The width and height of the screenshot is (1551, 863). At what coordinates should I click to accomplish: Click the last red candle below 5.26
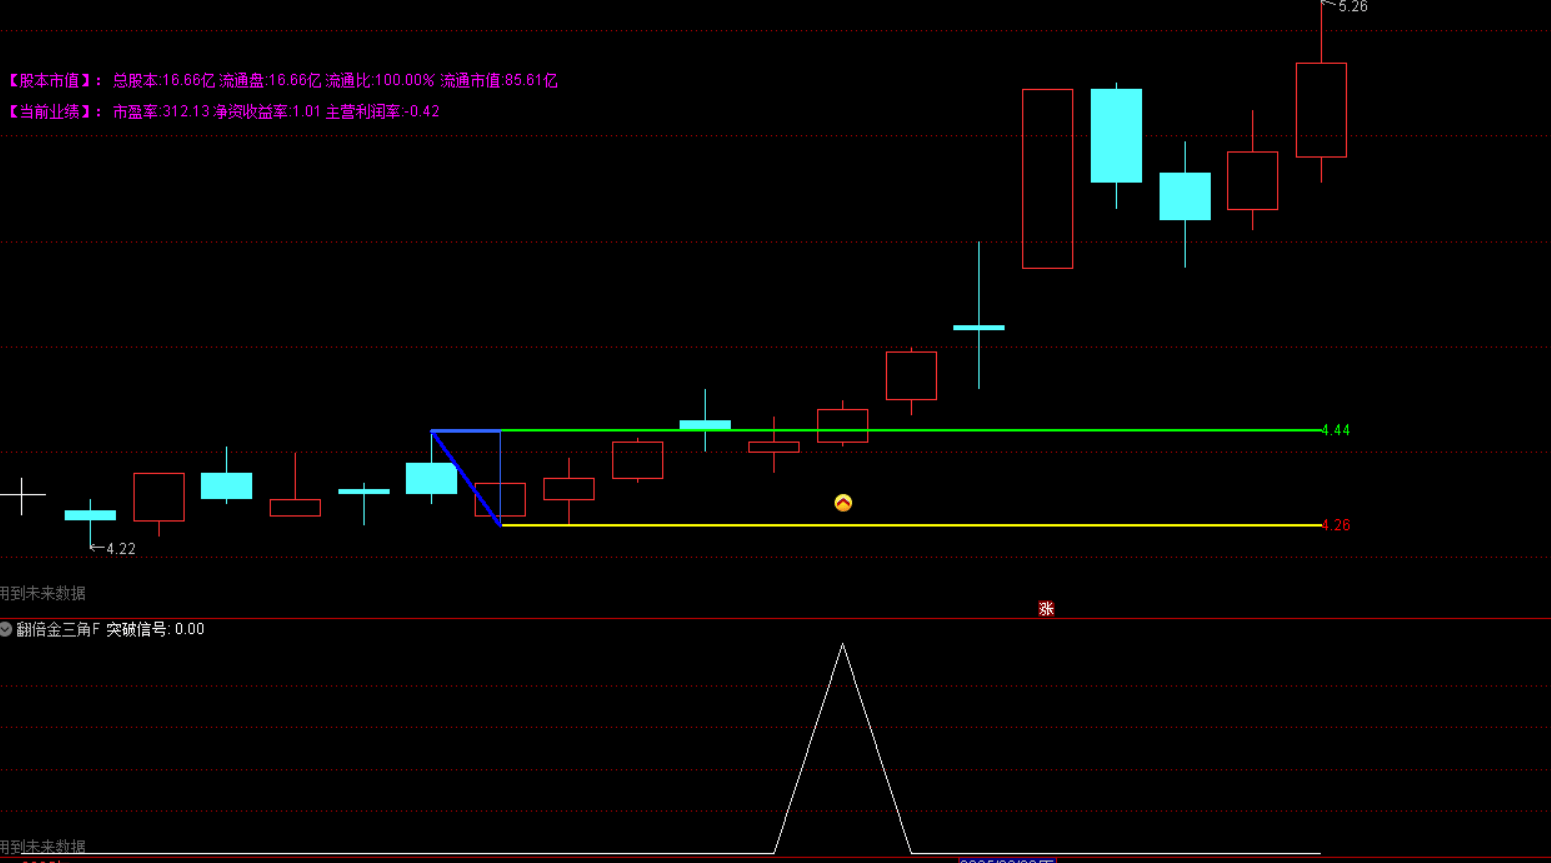click(1321, 110)
